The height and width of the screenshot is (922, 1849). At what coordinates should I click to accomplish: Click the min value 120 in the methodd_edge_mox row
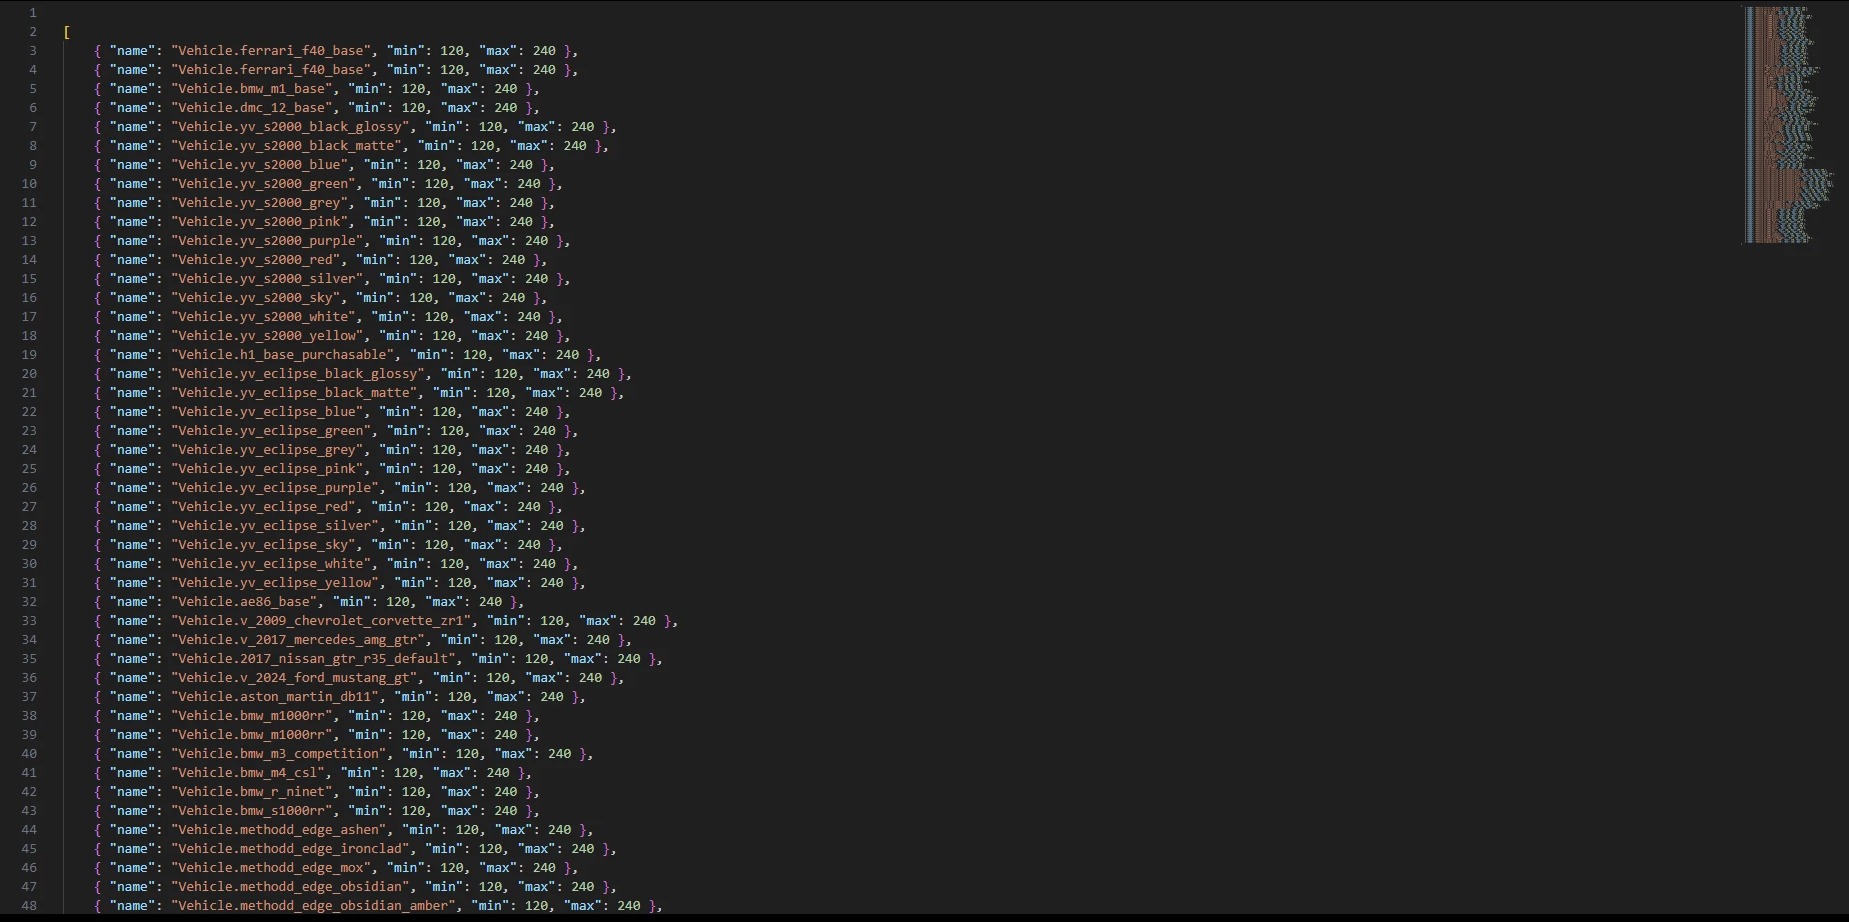(x=453, y=868)
